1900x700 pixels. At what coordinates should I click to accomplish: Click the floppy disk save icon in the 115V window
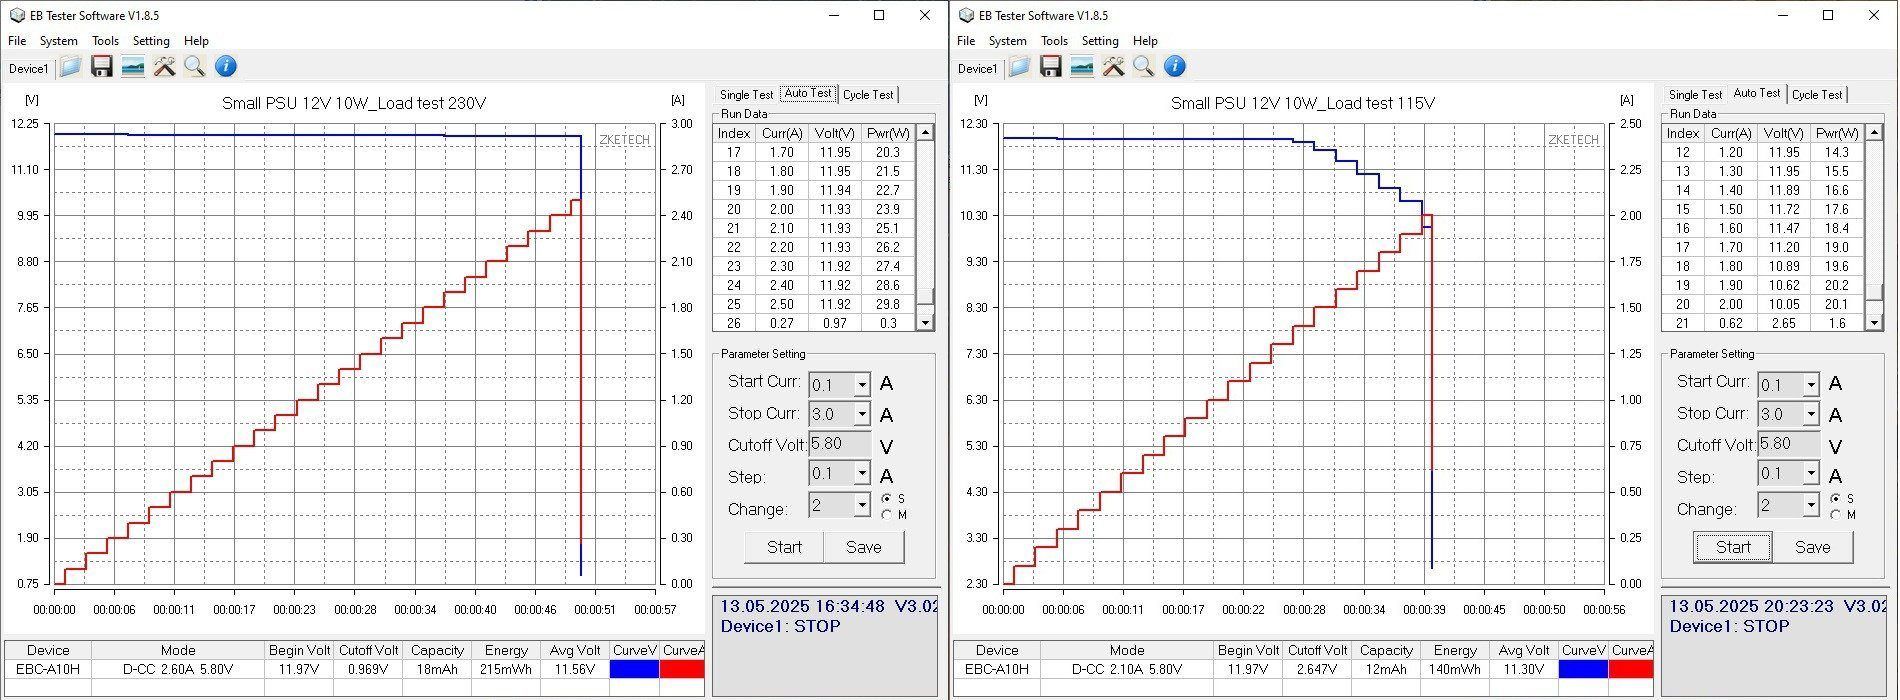(x=1050, y=67)
